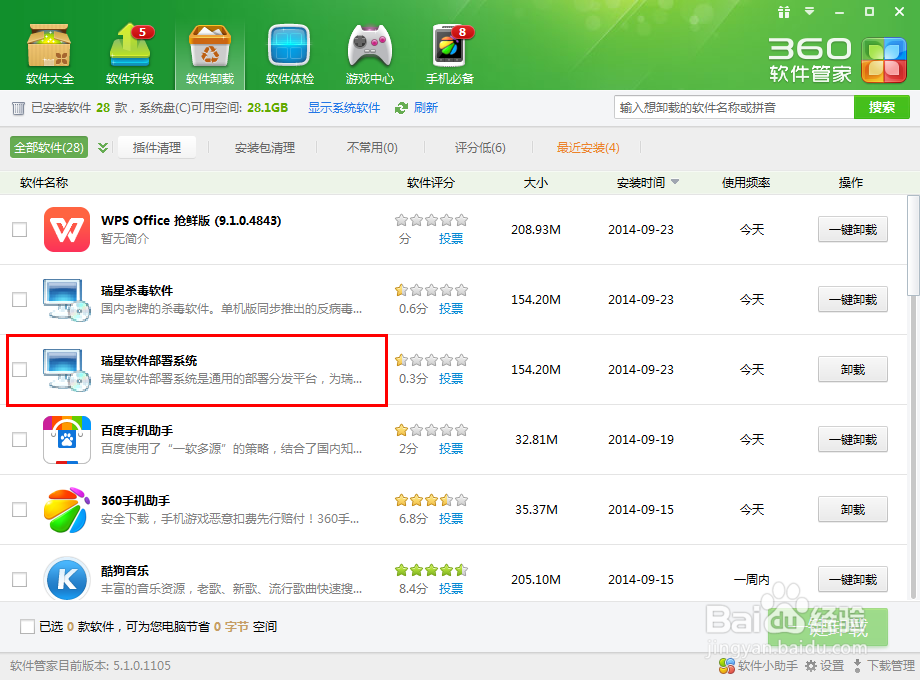勾选底部全选复选框
The height and width of the screenshot is (680, 920).
pyautogui.click(x=28, y=626)
